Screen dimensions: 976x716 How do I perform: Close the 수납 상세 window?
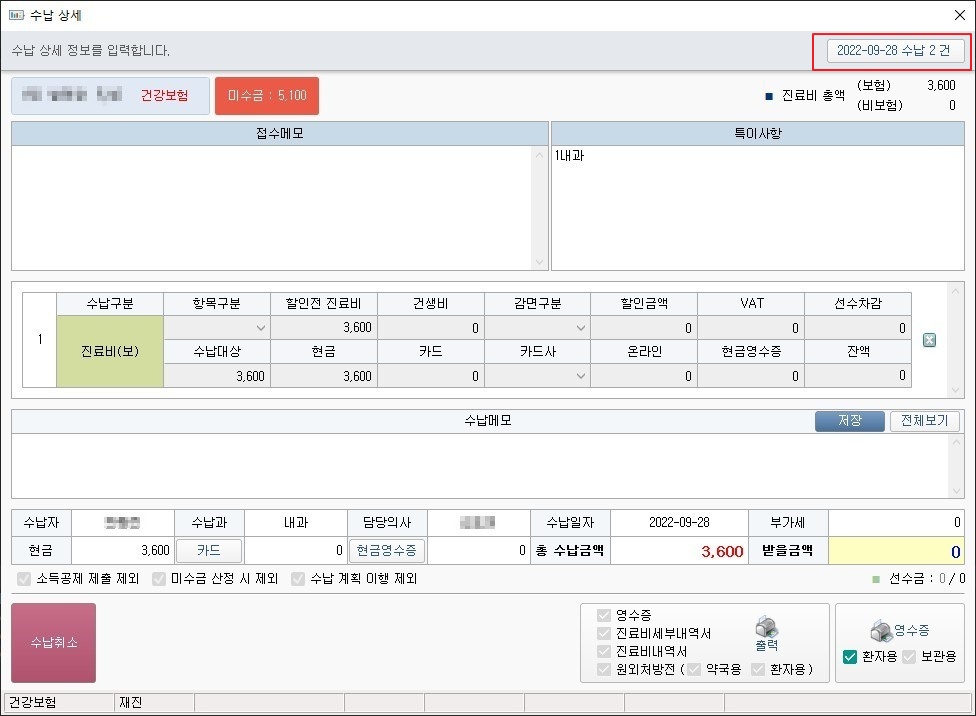tap(959, 15)
